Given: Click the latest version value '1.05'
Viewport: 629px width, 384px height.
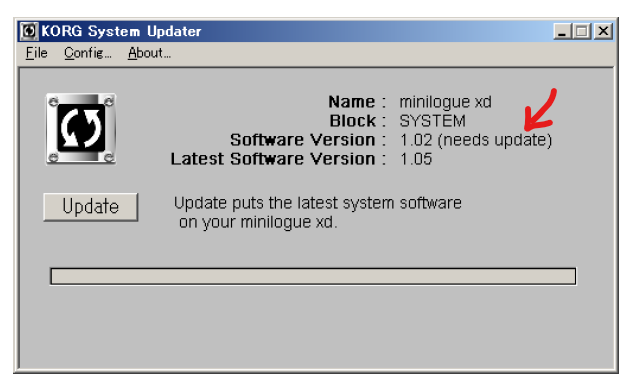Looking at the screenshot, I should pos(416,159).
